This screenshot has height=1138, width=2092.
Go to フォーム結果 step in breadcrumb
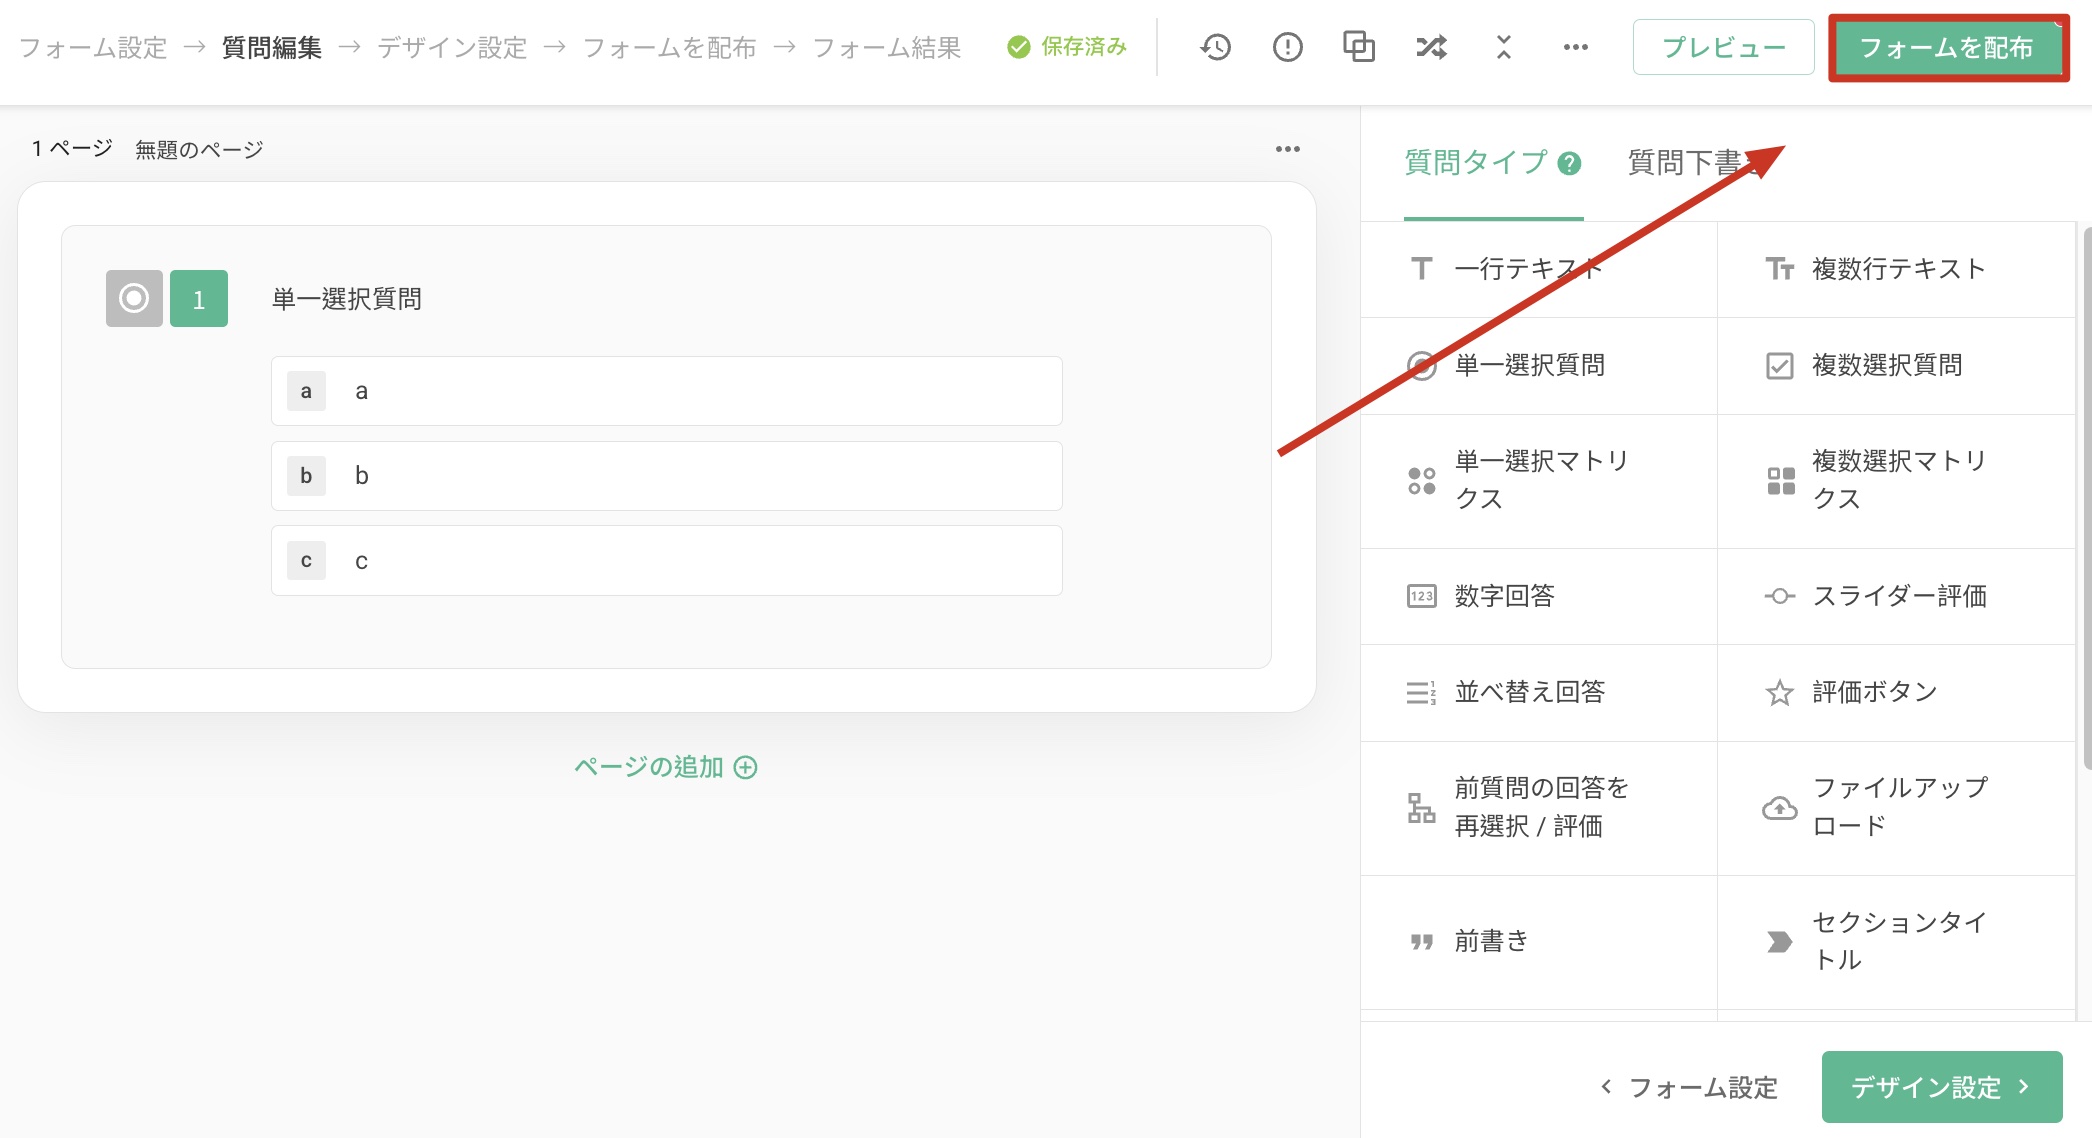(x=886, y=47)
